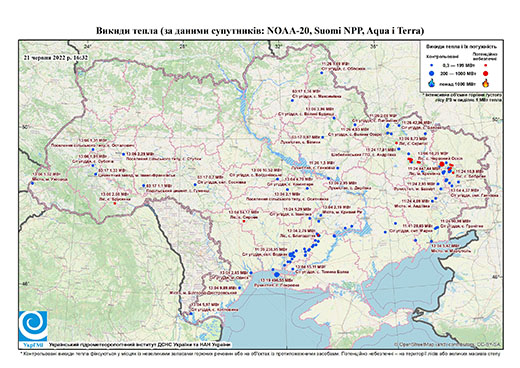The image size is (520, 368).
Task: Click the large blue circle in the legend
Action: (x=432, y=73)
